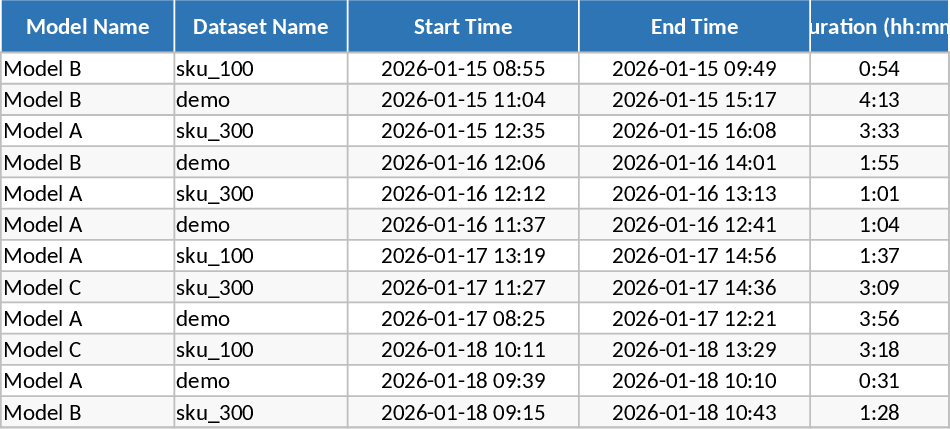Select the duration cell showing 3:33

[879, 131]
